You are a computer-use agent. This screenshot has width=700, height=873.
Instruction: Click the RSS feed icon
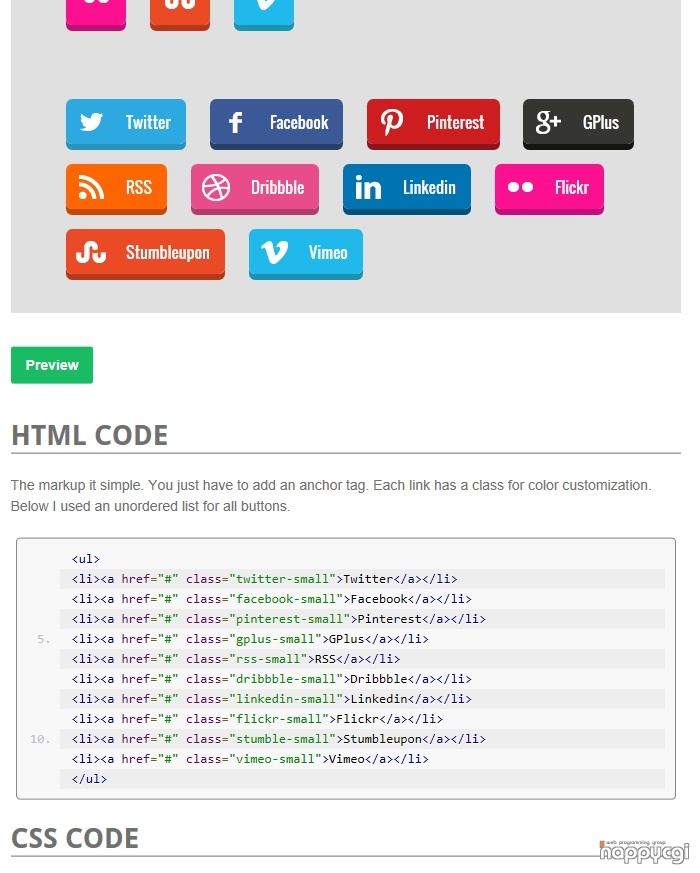coord(91,187)
